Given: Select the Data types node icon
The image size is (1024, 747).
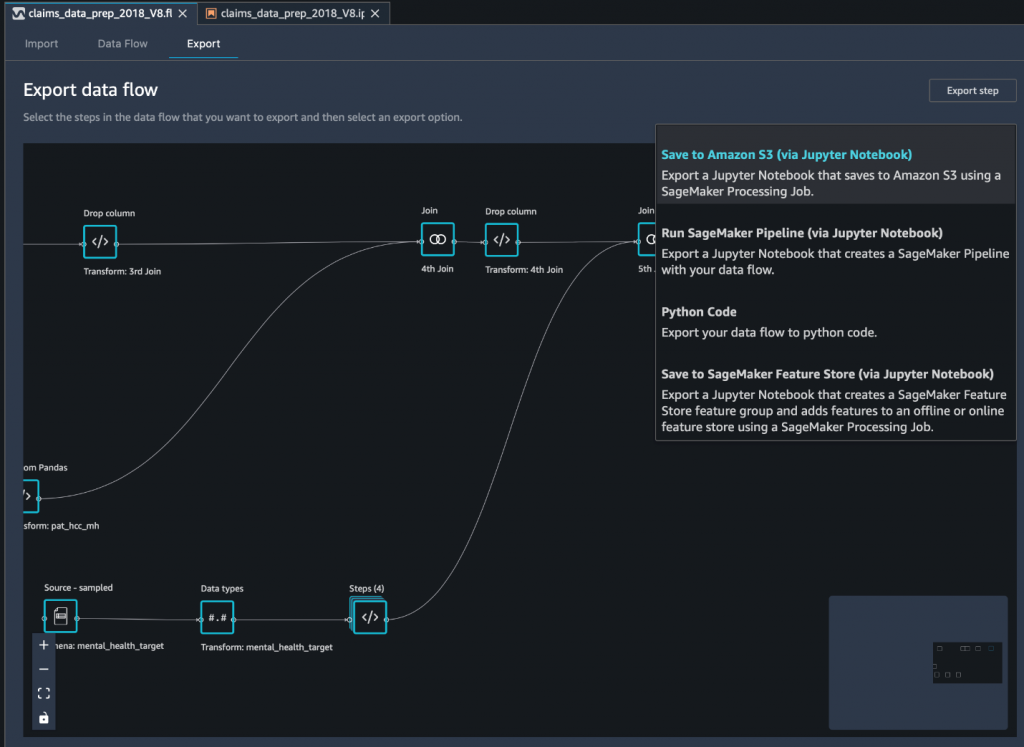Looking at the screenshot, I should coord(217,616).
